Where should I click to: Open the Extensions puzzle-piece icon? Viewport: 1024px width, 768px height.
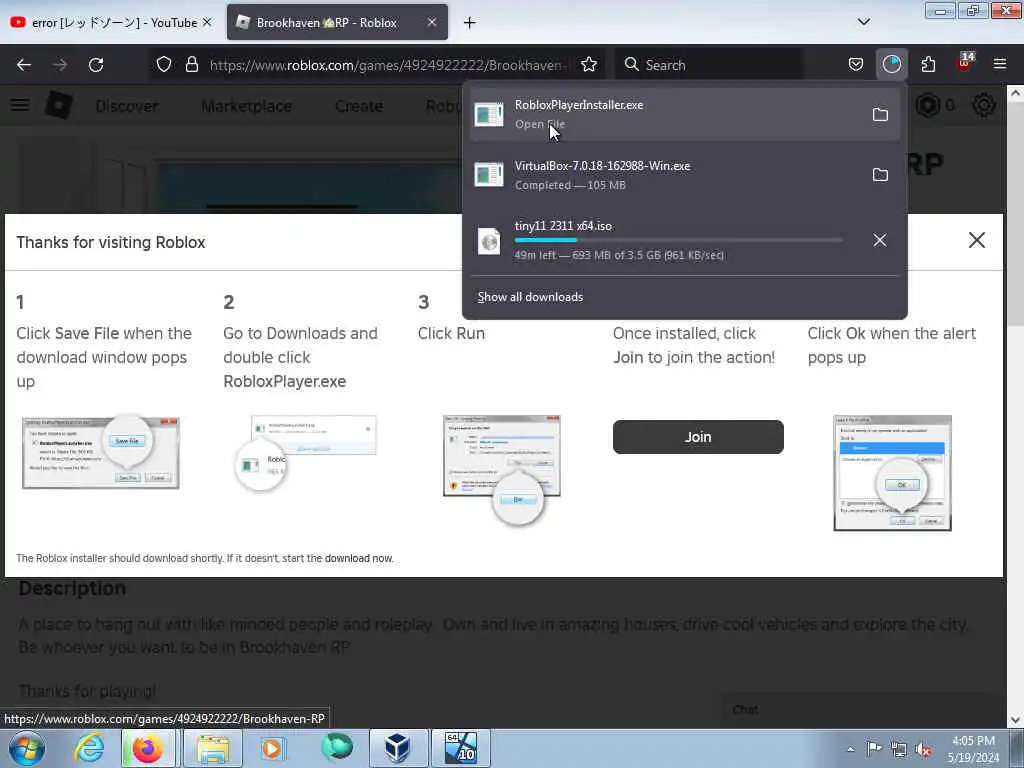tap(928, 65)
